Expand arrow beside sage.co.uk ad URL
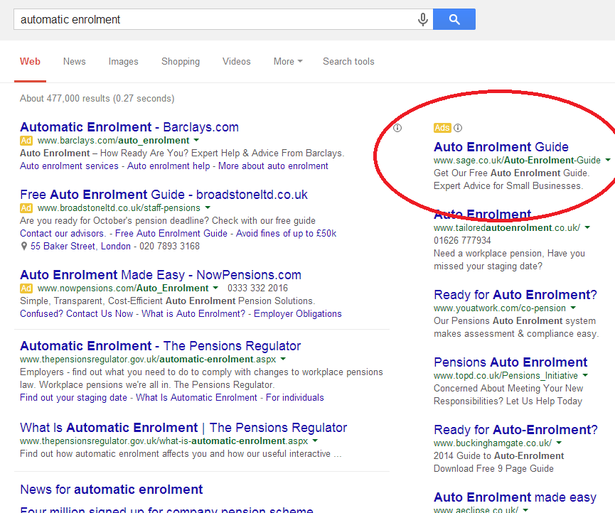 click(608, 160)
